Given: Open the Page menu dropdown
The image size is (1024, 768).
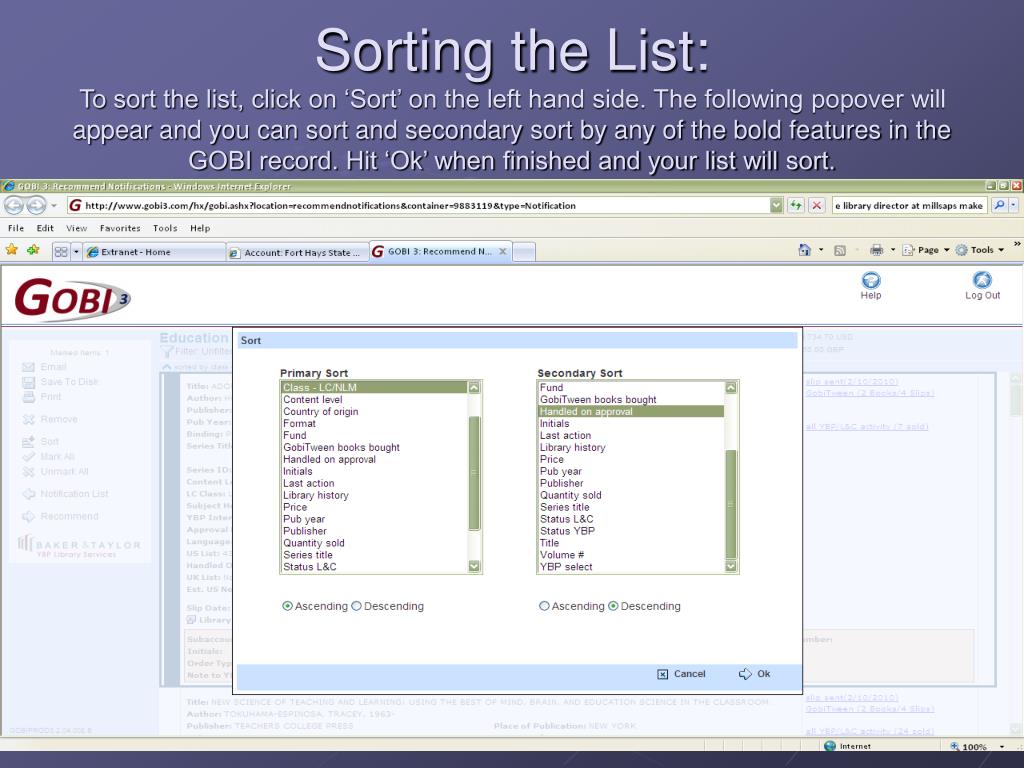Looking at the screenshot, I should 946,250.
